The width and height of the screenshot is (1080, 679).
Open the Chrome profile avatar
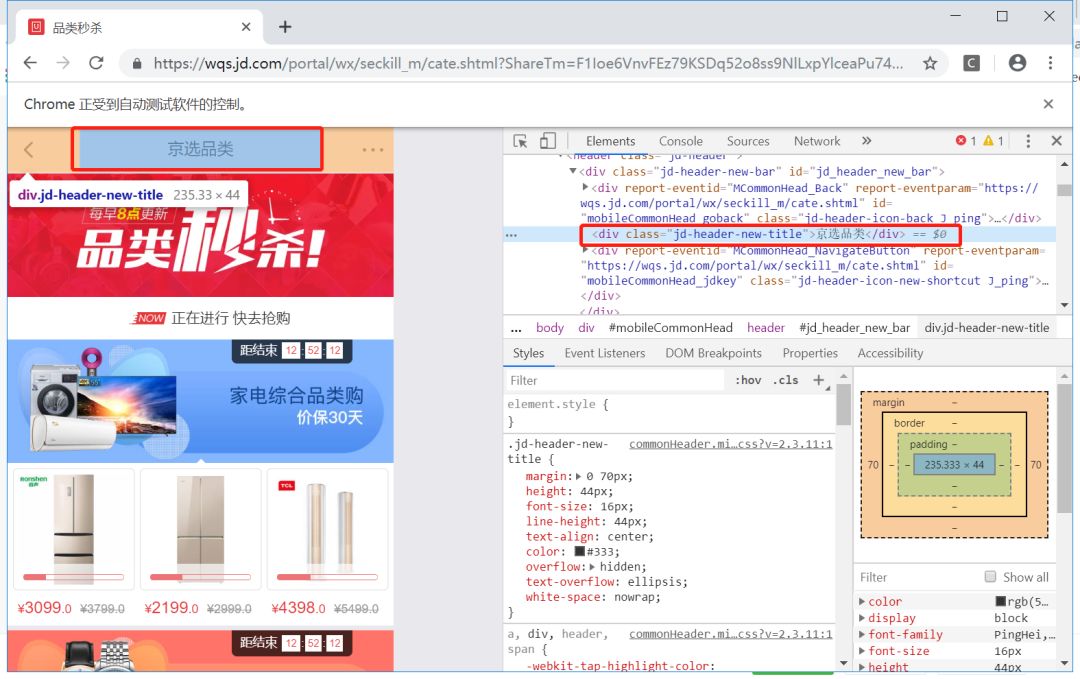(x=1017, y=63)
